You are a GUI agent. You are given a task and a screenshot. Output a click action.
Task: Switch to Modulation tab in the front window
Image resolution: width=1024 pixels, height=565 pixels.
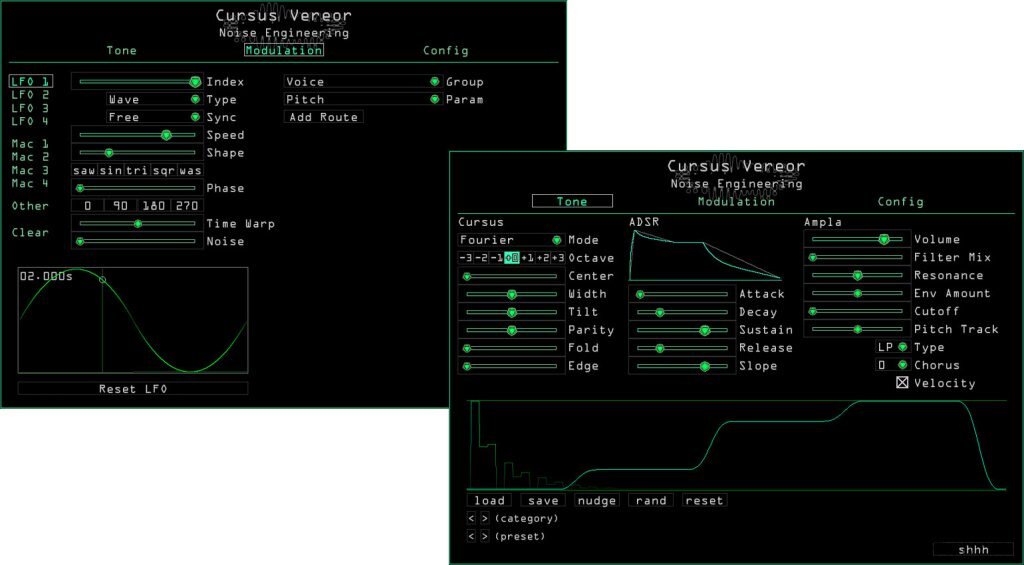[736, 201]
